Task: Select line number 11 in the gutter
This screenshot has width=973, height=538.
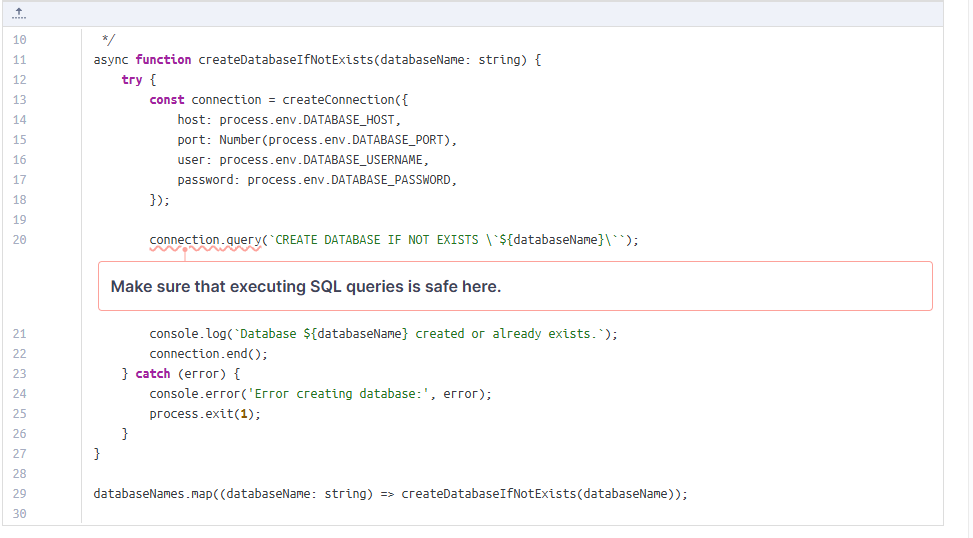Action: [x=19, y=60]
